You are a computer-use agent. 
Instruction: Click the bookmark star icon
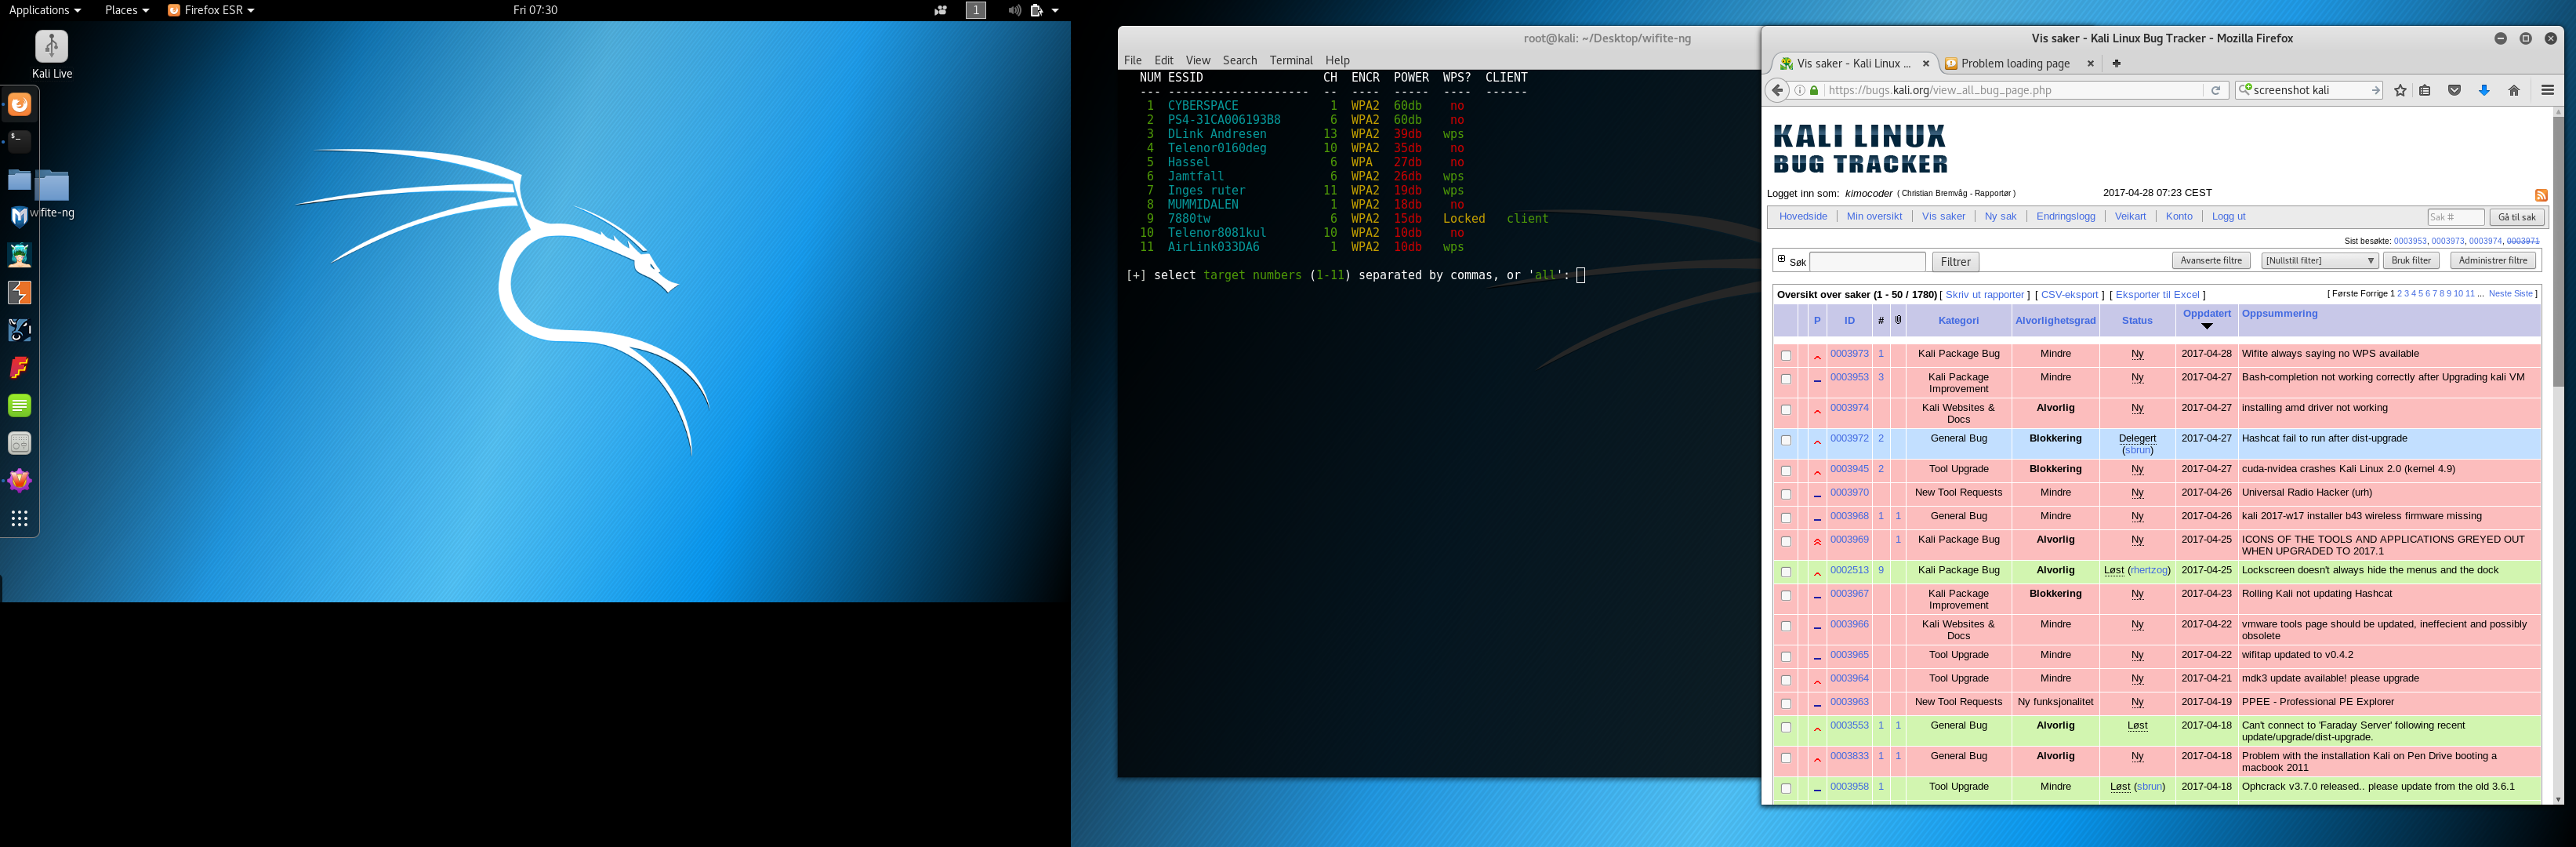pos(2400,90)
